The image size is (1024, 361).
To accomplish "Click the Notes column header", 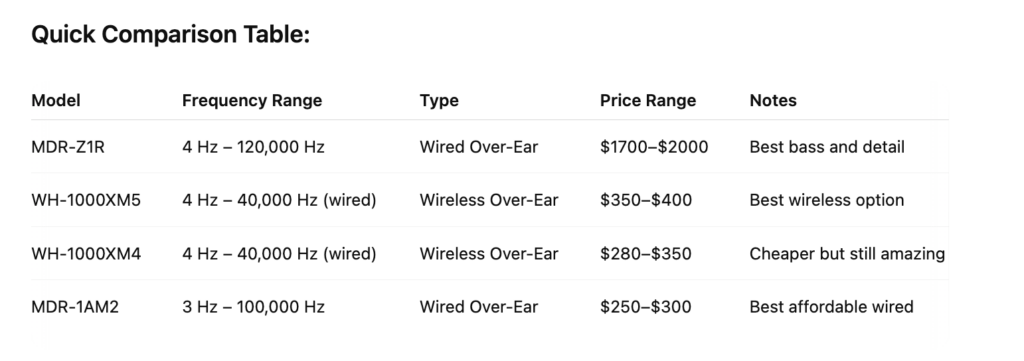I will coord(773,101).
